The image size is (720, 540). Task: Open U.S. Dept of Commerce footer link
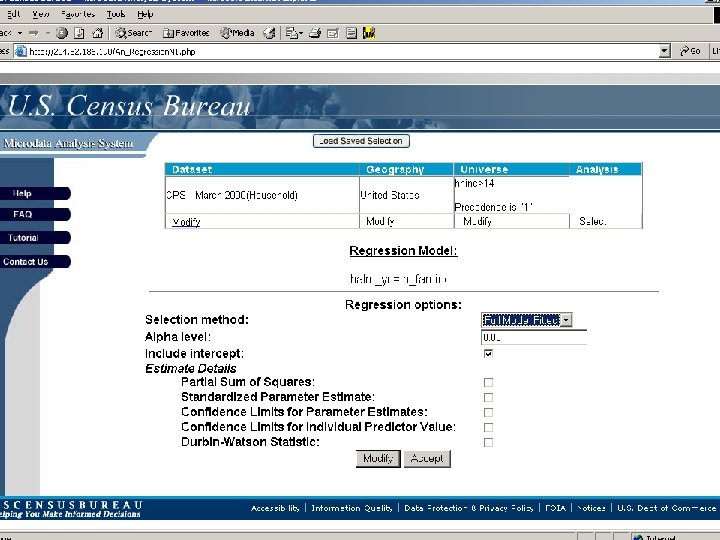pyautogui.click(x=666, y=508)
